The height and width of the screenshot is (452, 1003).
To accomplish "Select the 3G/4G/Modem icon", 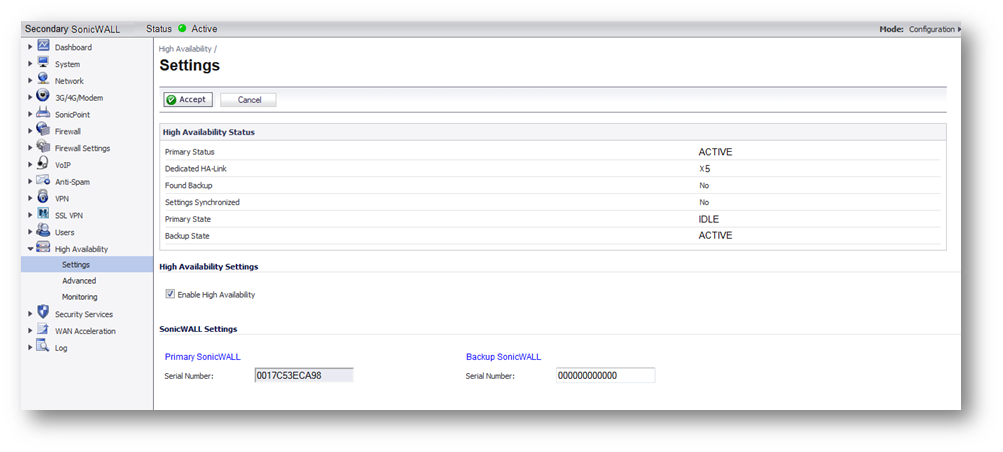I will pos(43,97).
